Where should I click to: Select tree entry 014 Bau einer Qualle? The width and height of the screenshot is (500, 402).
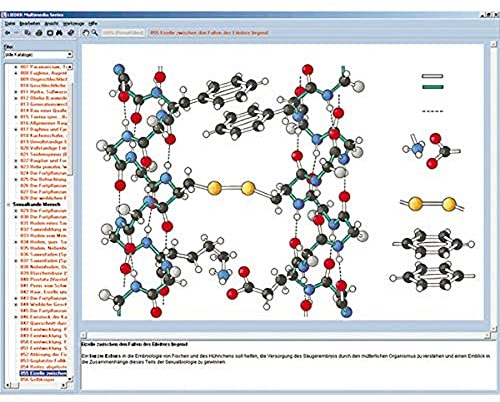(44, 110)
